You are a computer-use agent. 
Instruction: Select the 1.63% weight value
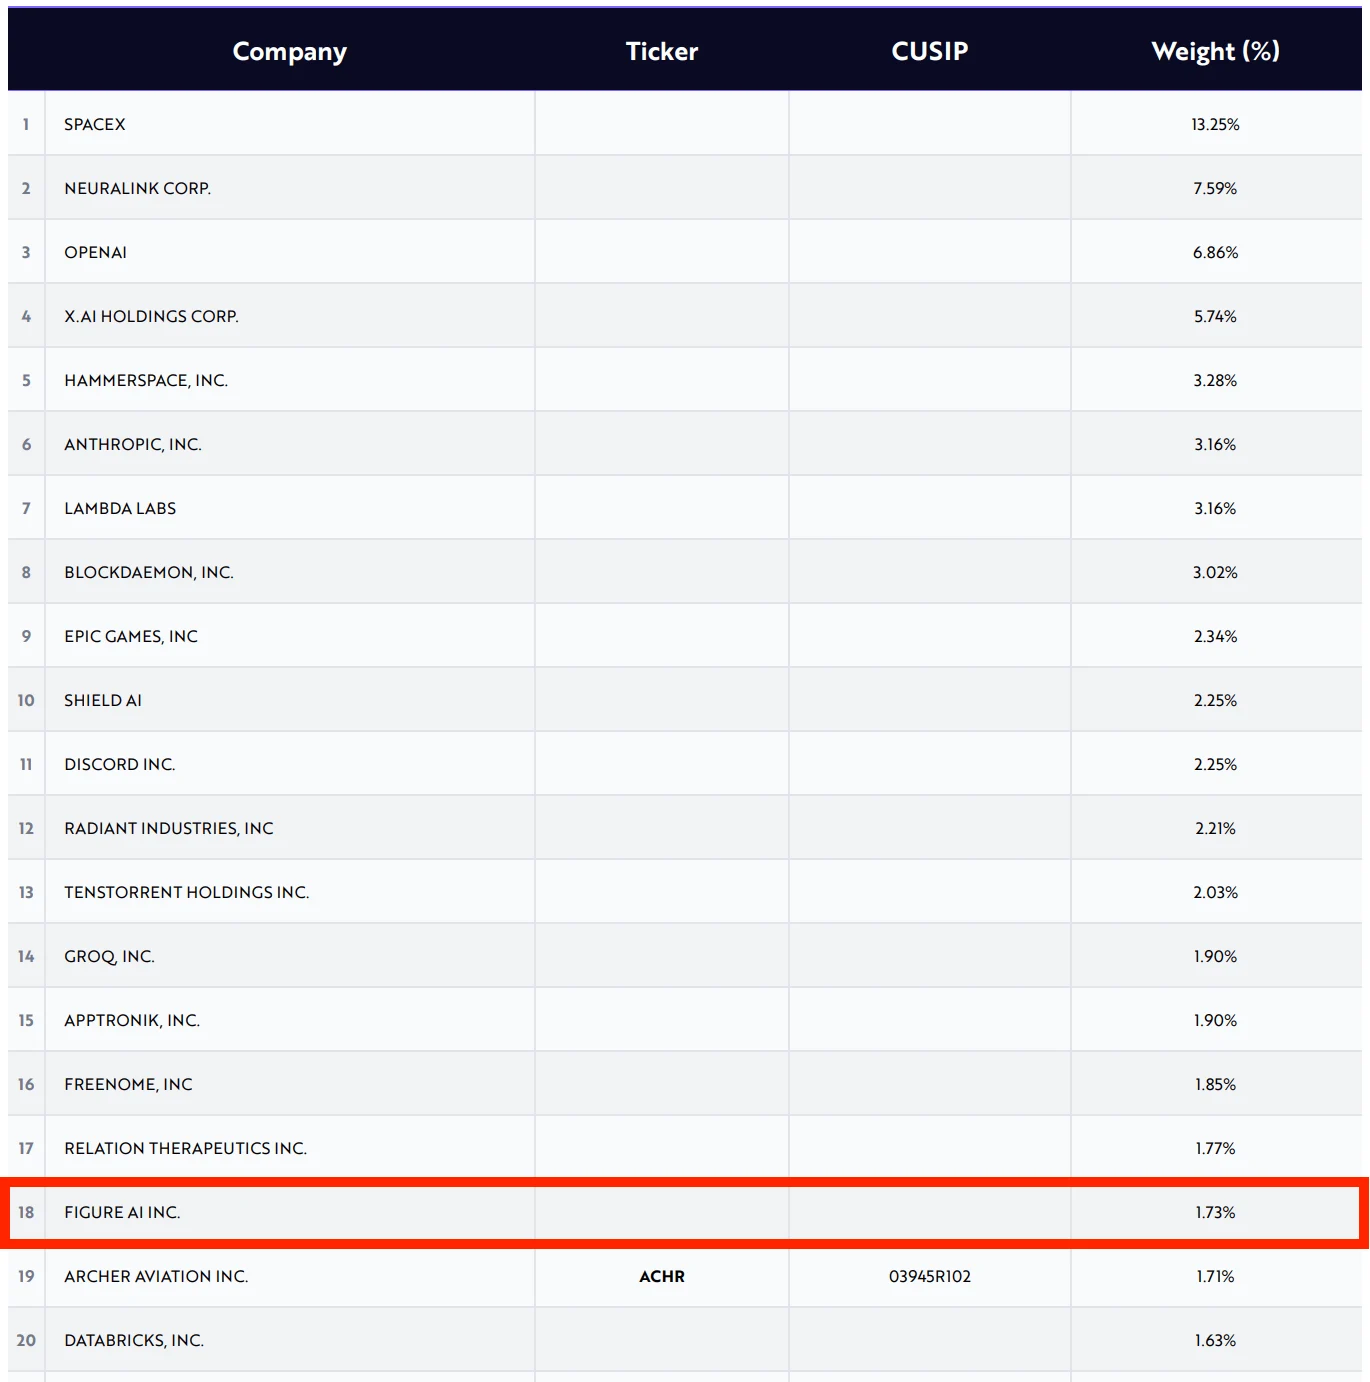[1215, 1340]
